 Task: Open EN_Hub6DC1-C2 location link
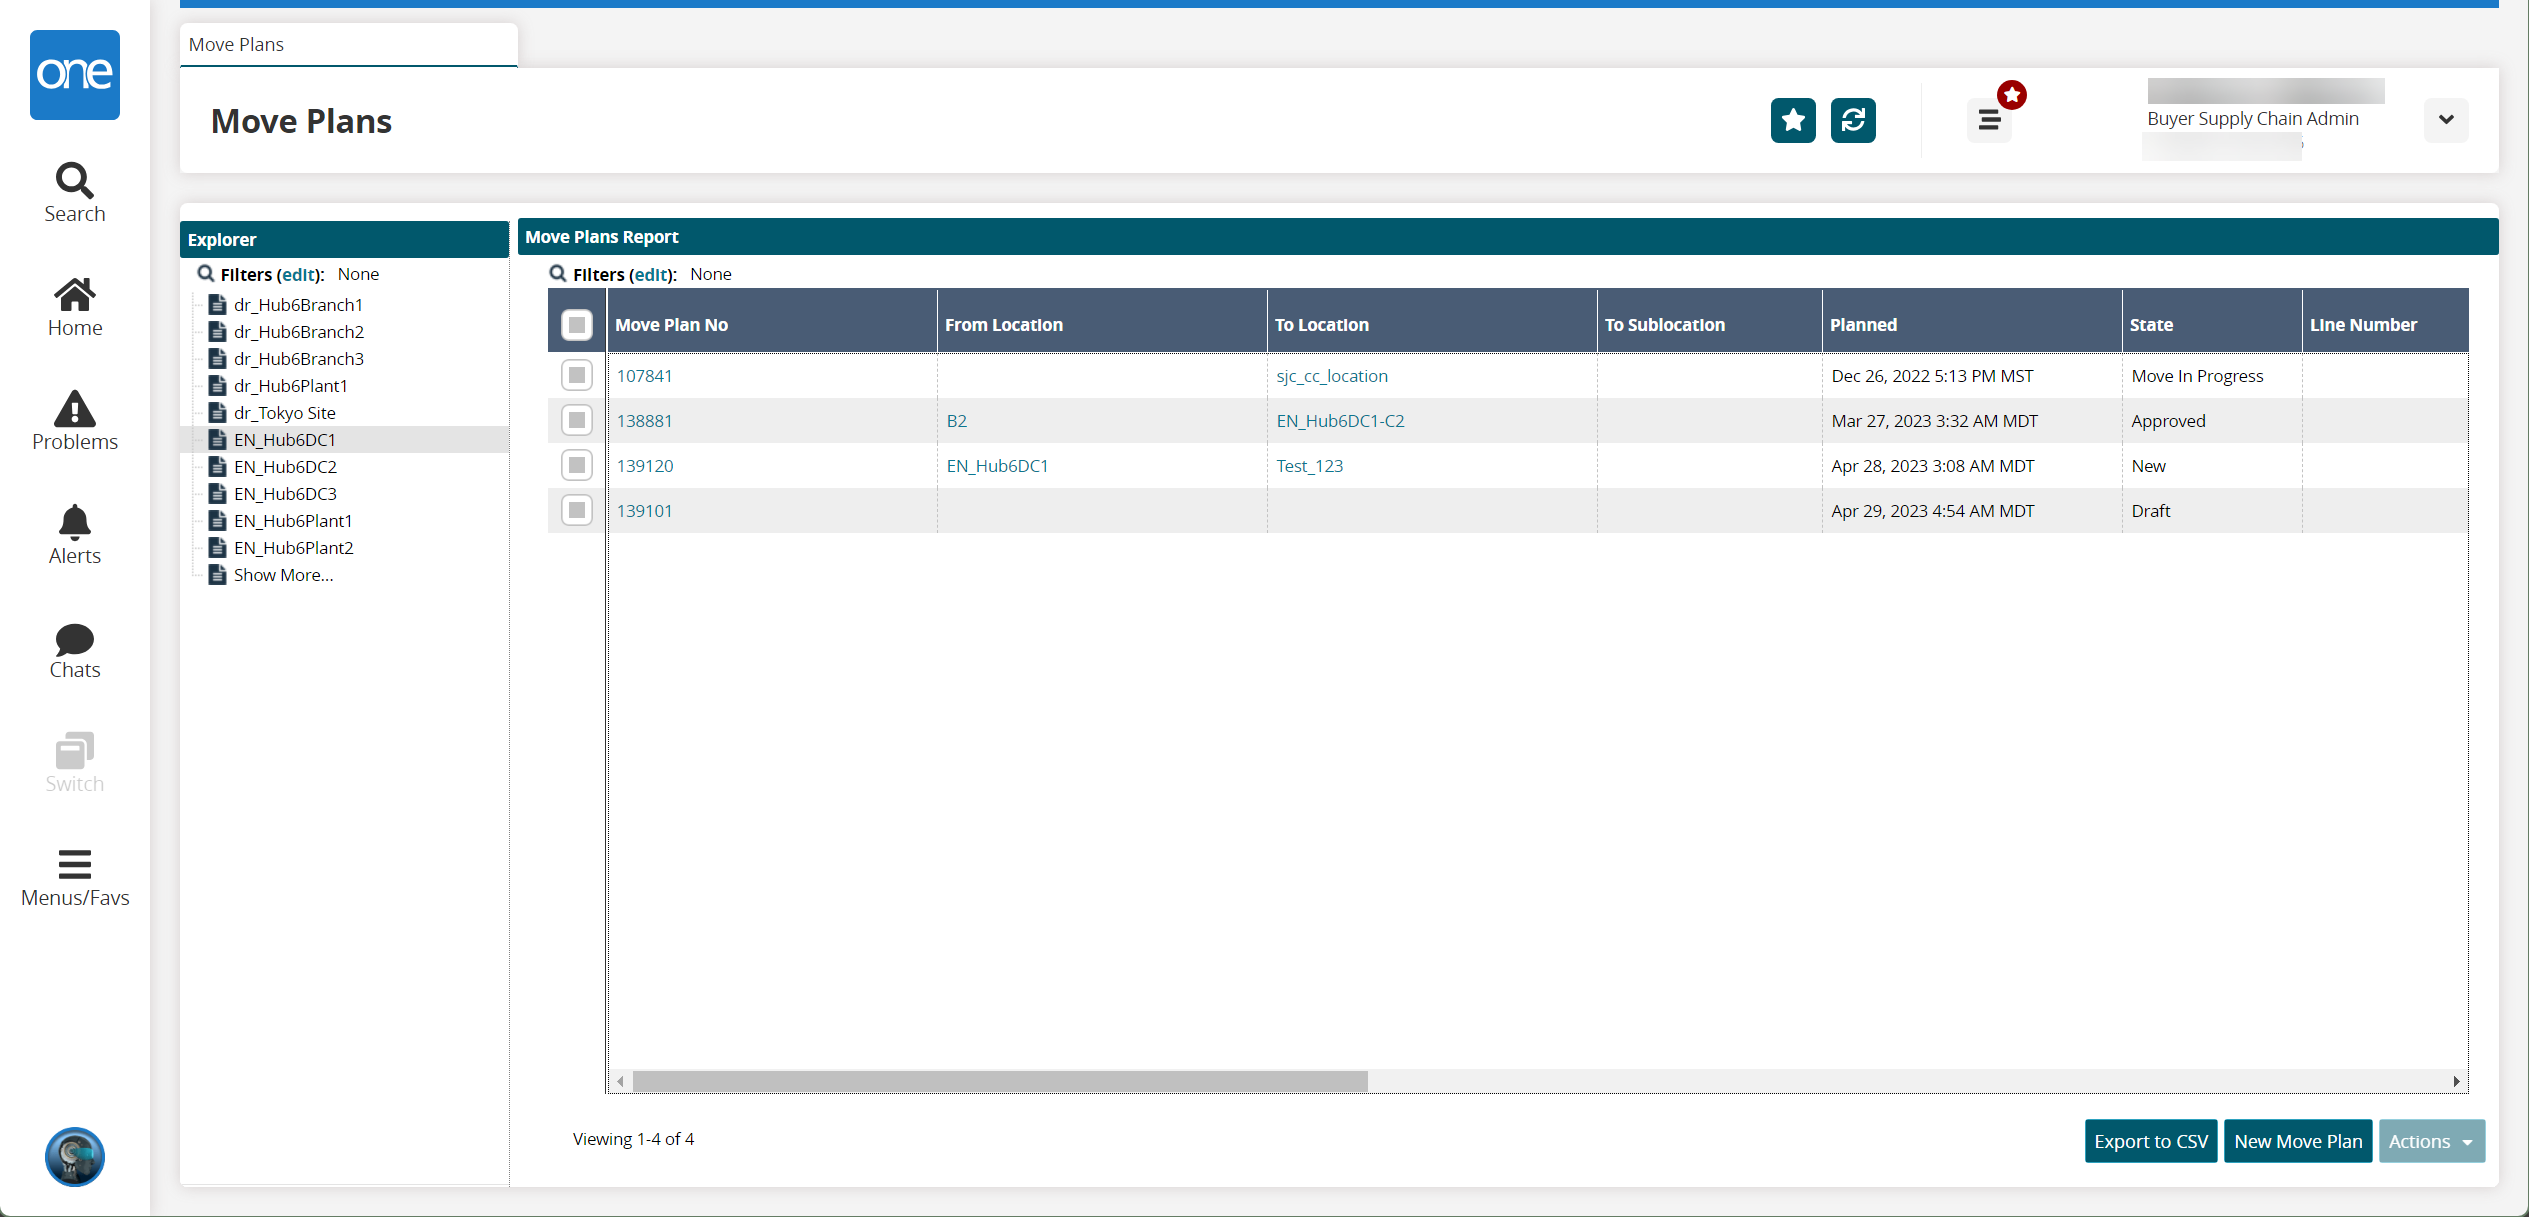point(1340,421)
